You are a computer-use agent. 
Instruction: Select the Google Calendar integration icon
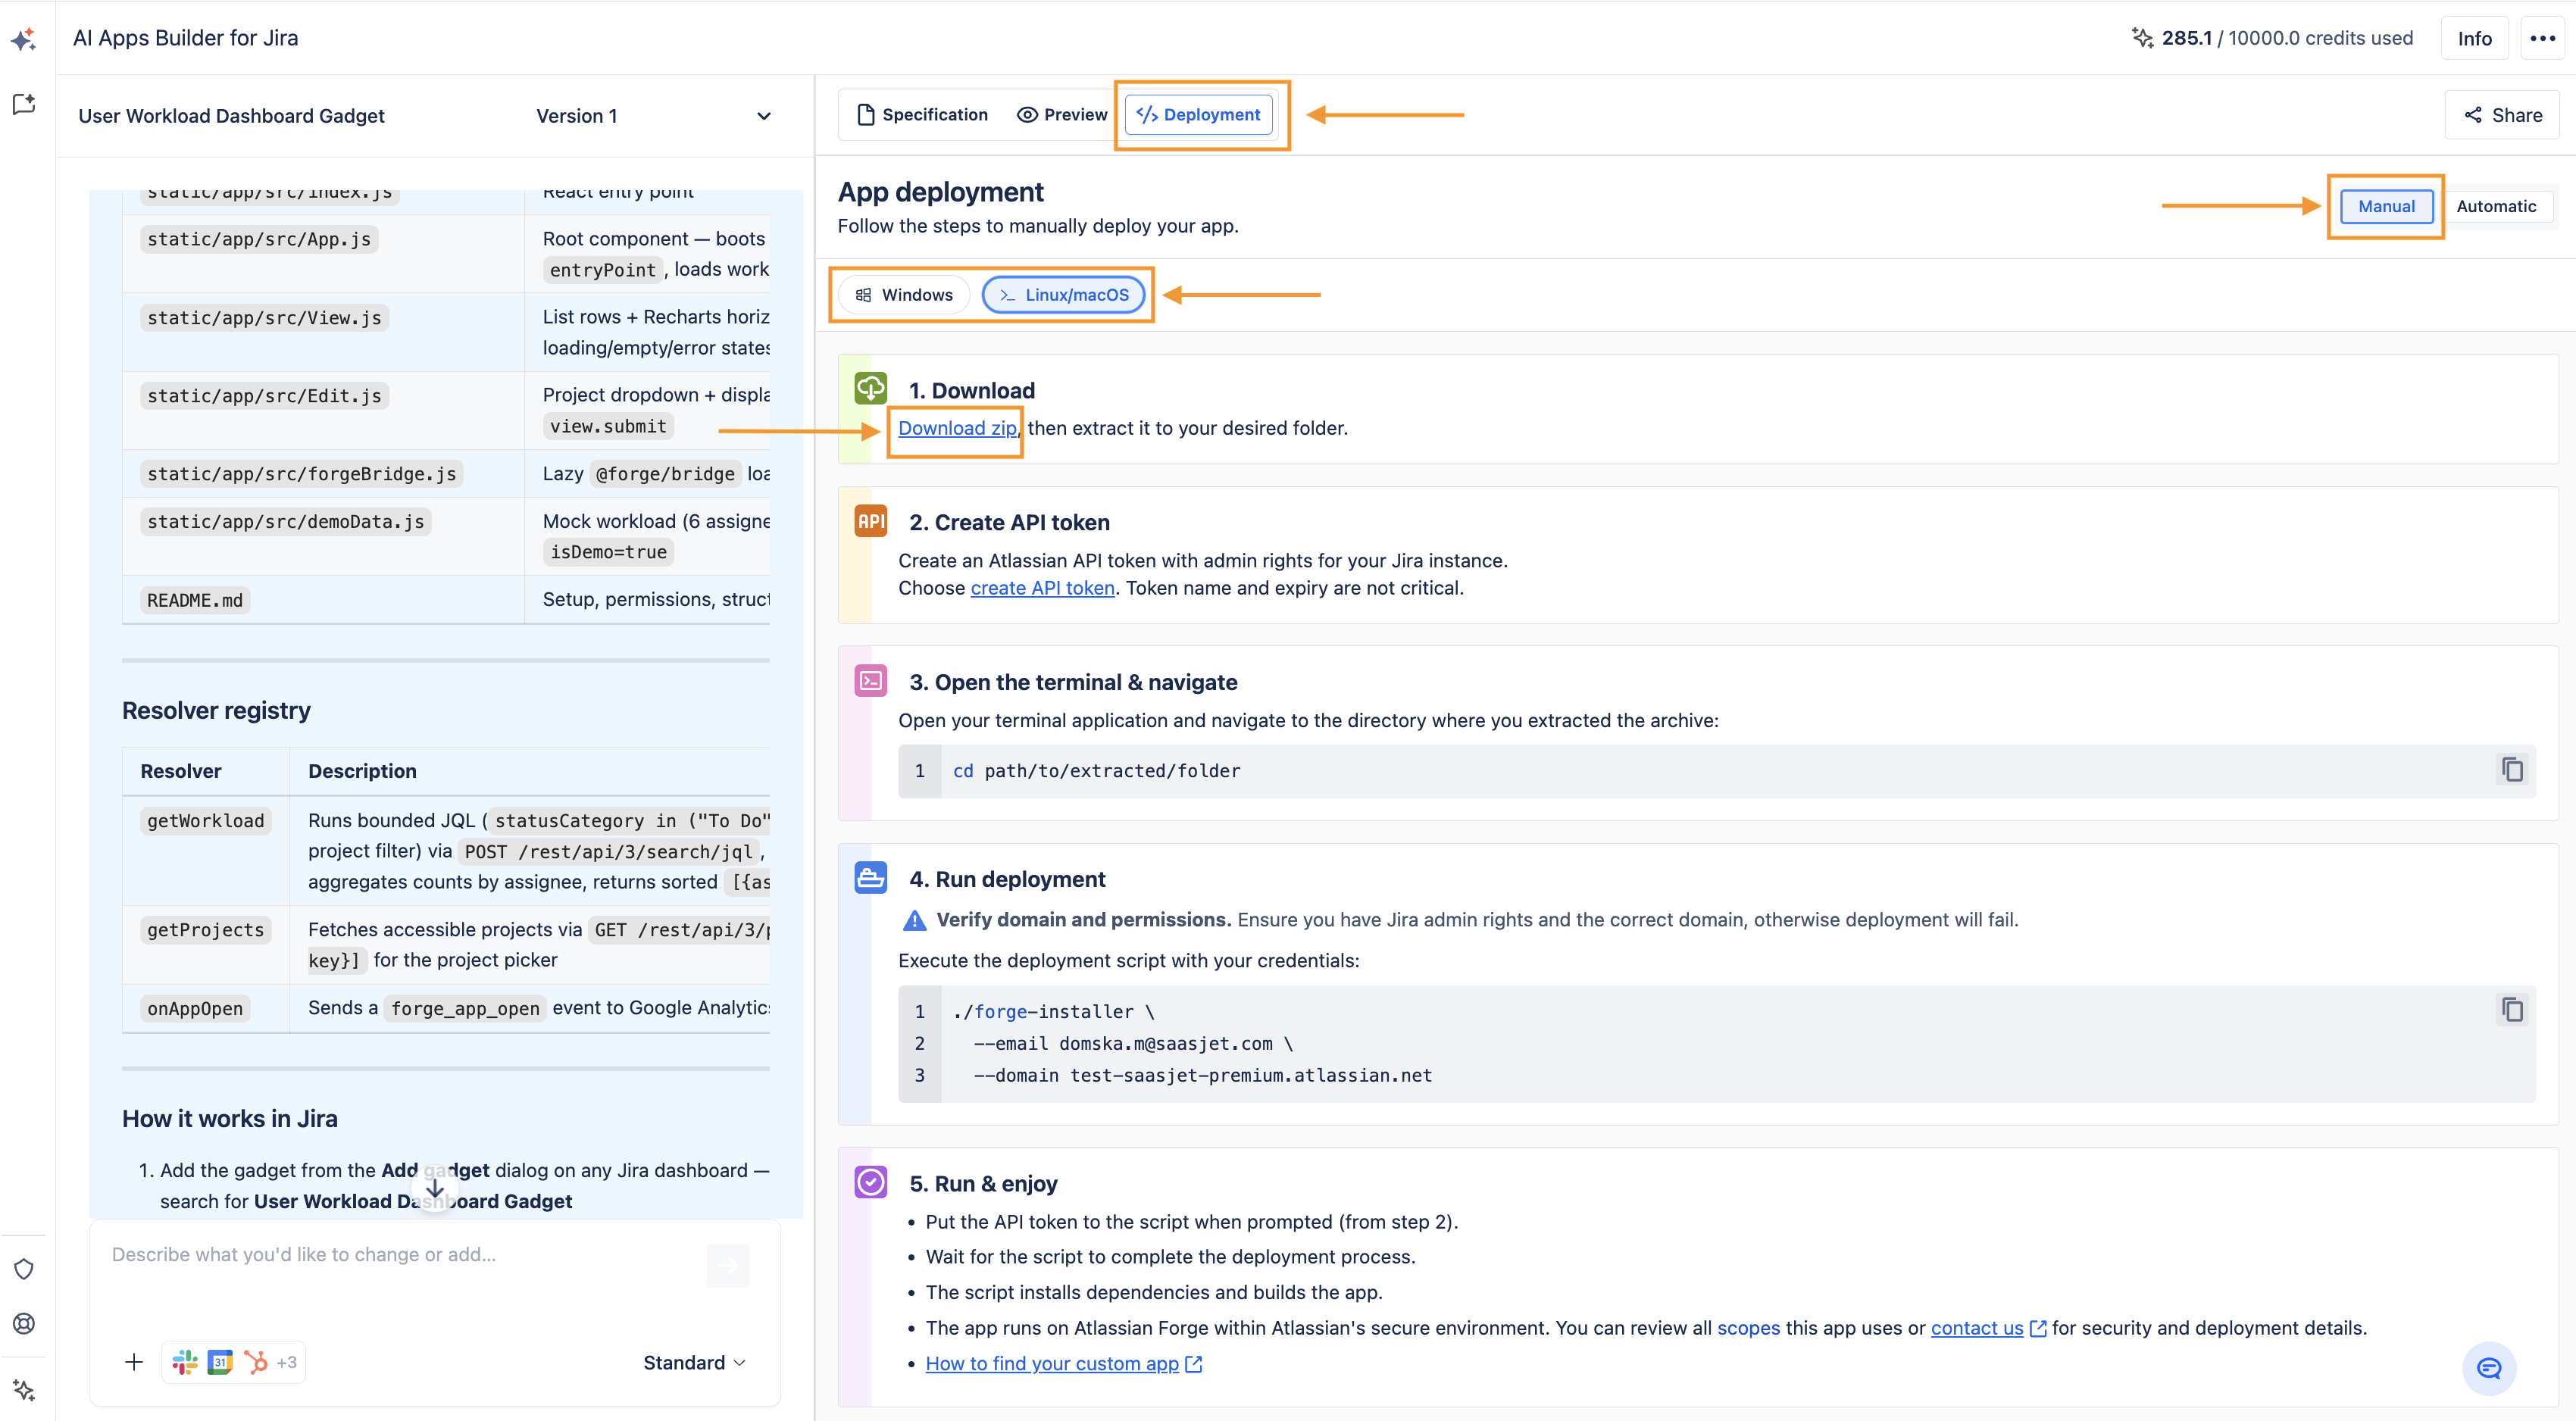coord(220,1362)
